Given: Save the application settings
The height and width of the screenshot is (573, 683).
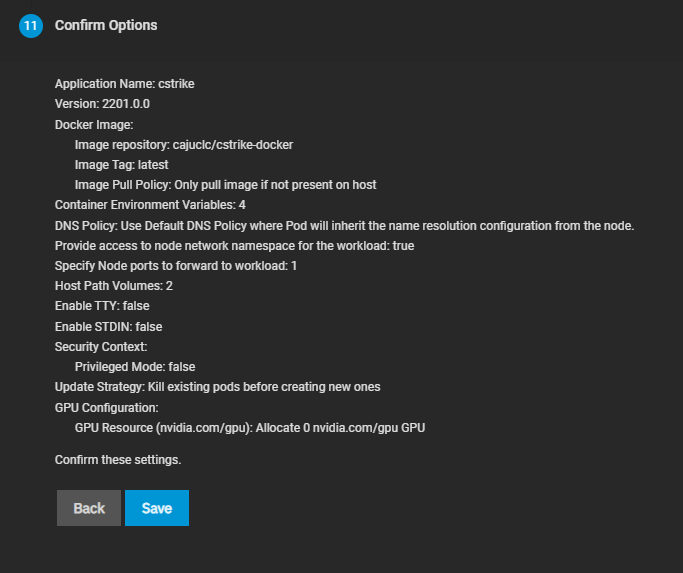Looking at the screenshot, I should [x=157, y=508].
